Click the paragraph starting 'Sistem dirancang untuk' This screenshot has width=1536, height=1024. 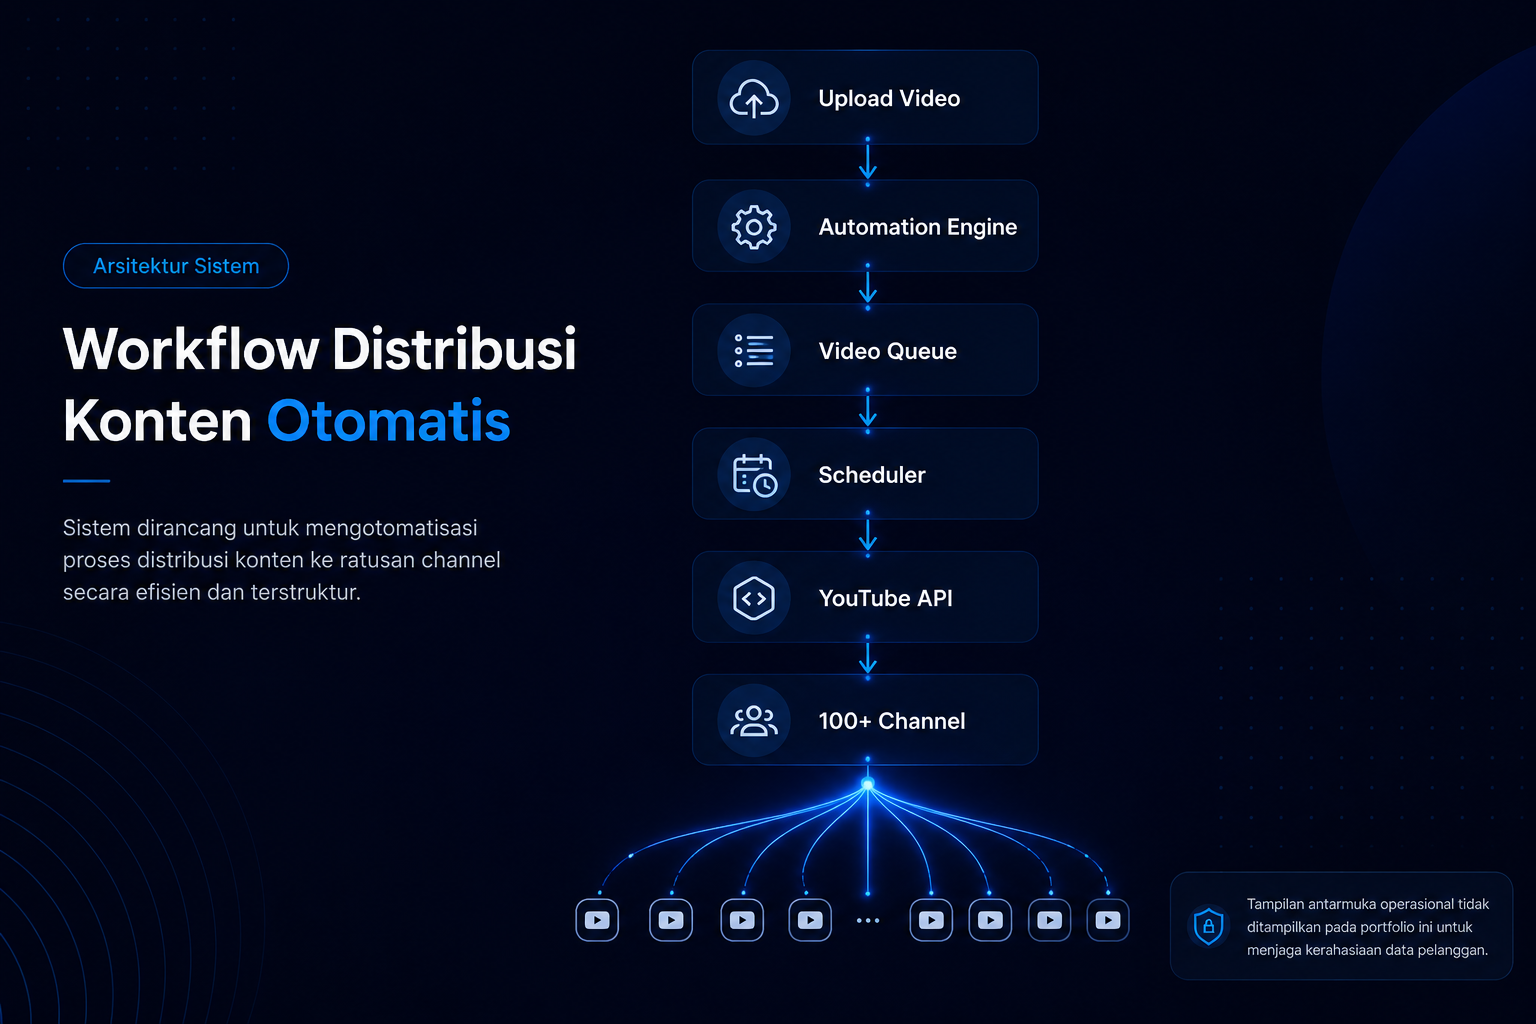(x=282, y=560)
